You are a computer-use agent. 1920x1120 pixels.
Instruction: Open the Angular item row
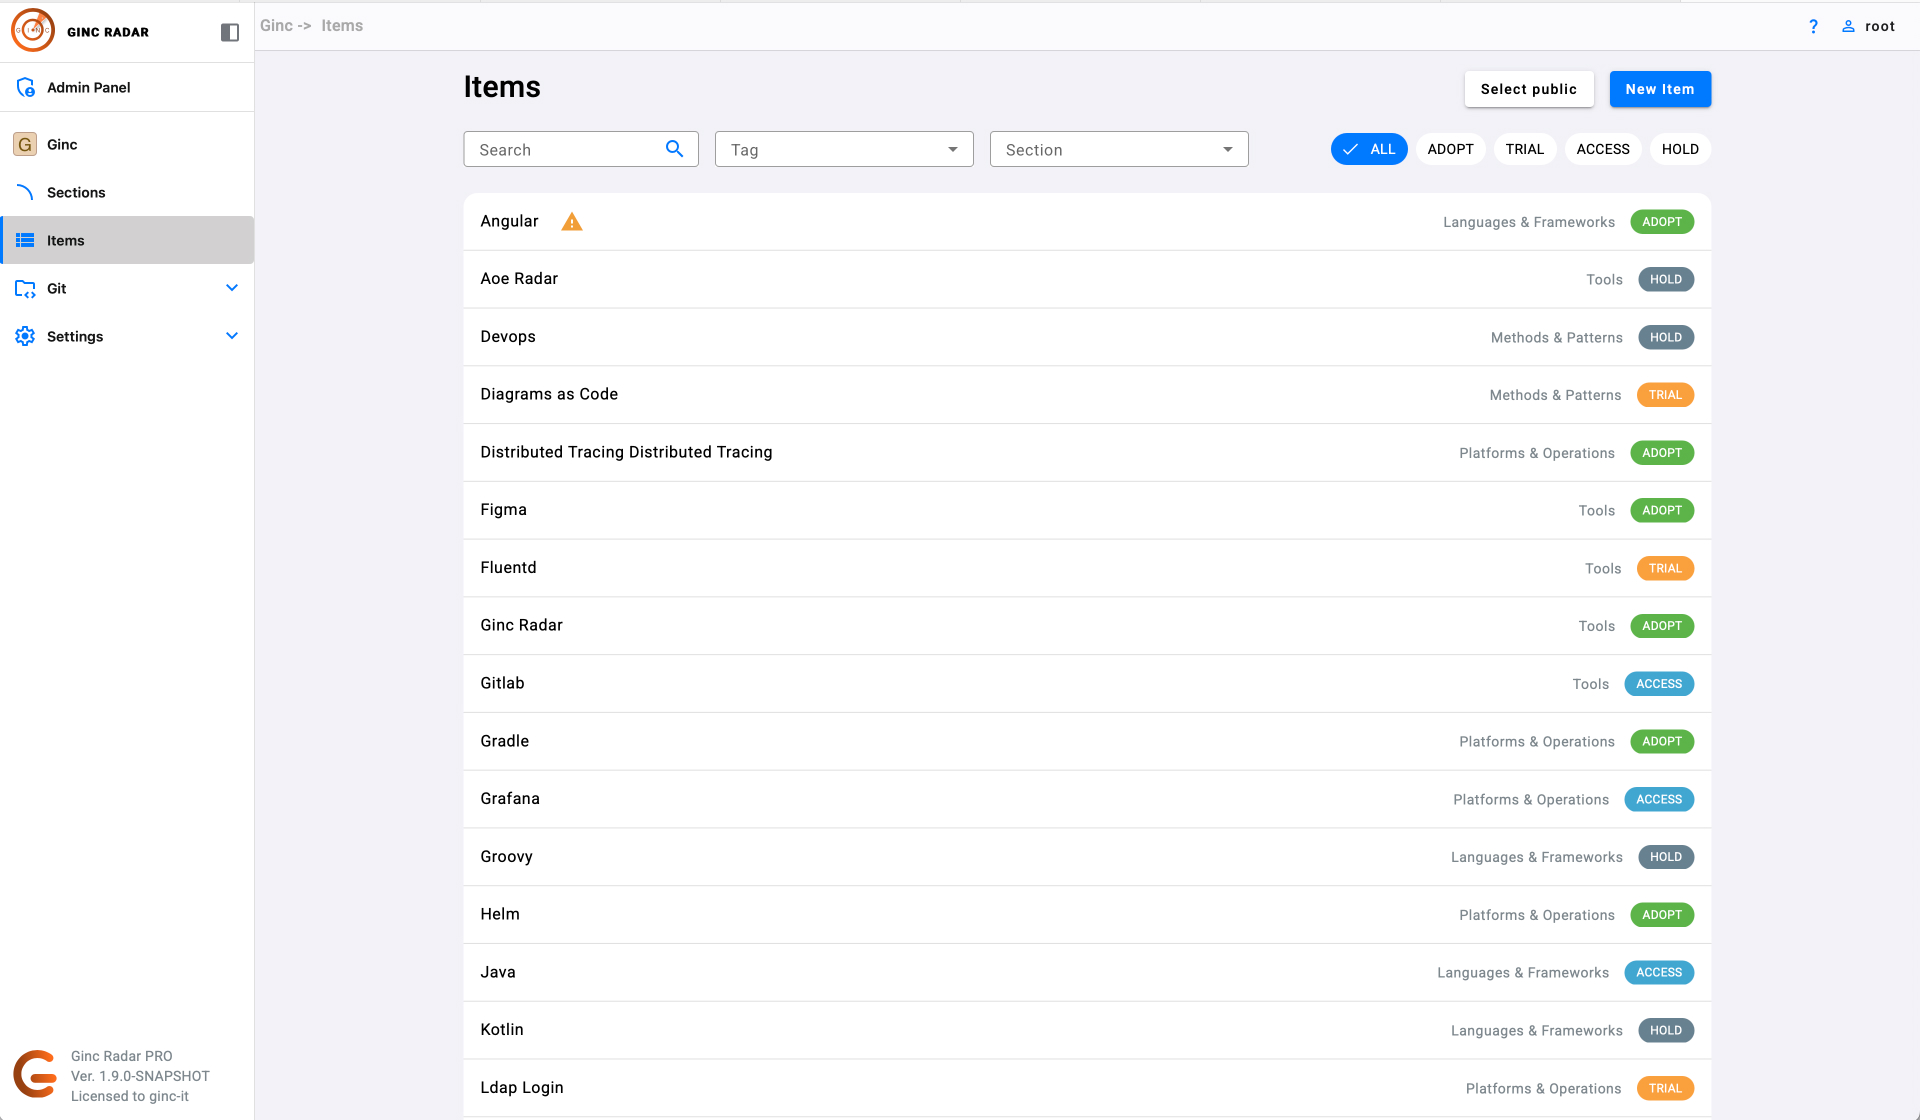[x=1087, y=221]
